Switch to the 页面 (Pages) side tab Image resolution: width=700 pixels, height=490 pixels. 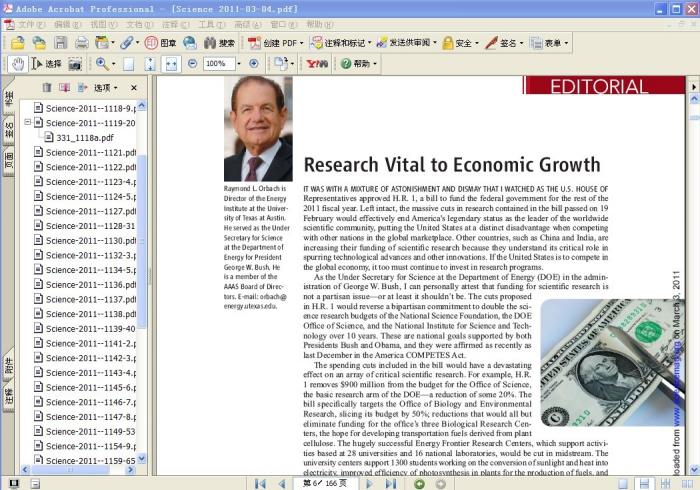[8, 160]
